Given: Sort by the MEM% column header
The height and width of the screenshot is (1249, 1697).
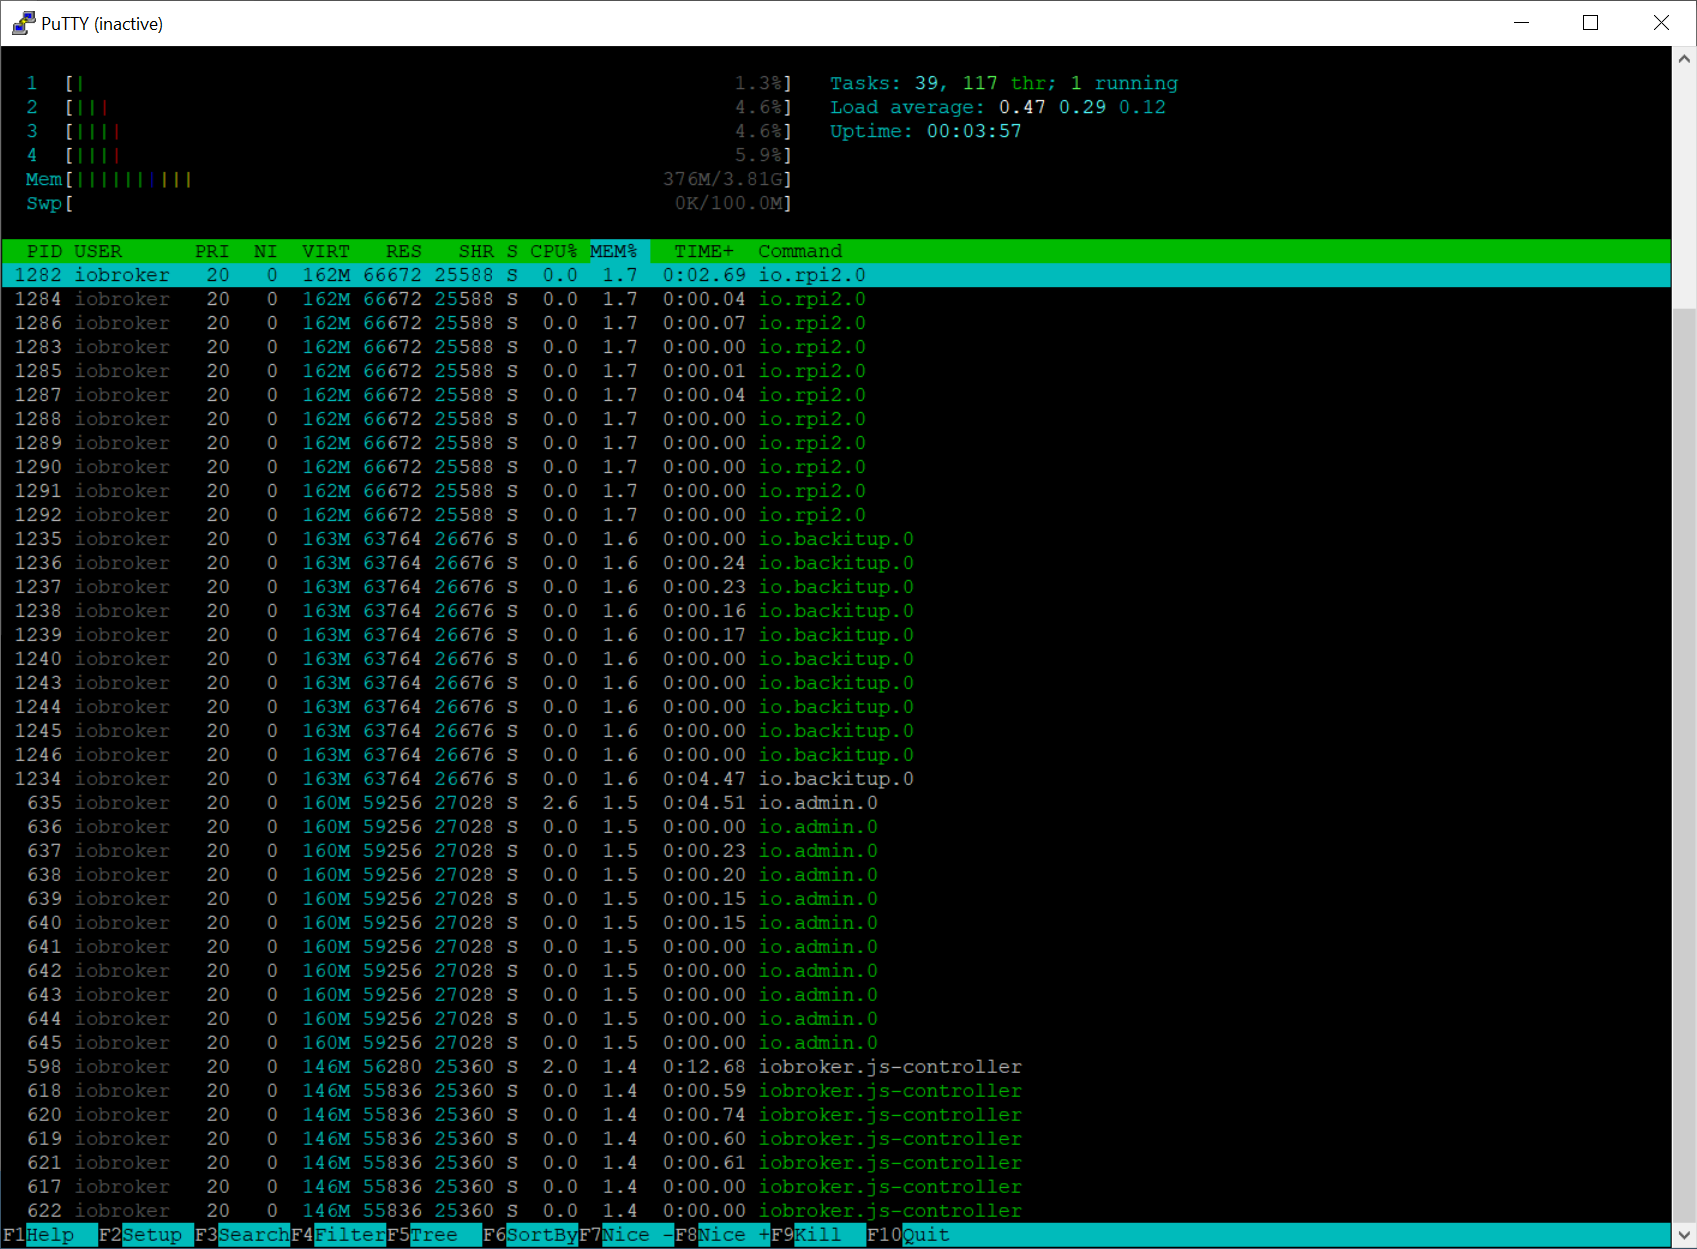Looking at the screenshot, I should pyautogui.click(x=614, y=251).
